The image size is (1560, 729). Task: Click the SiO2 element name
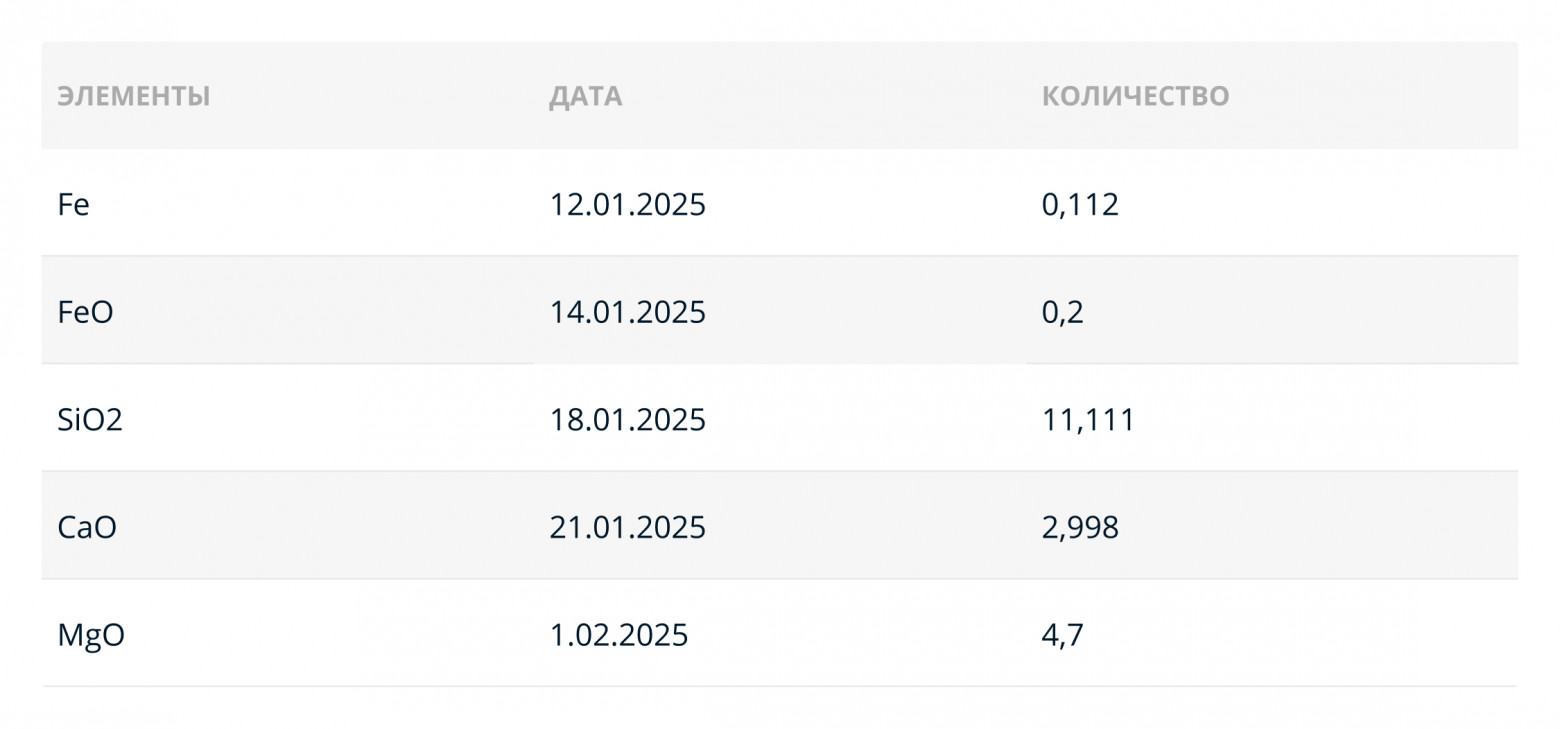[x=90, y=419]
